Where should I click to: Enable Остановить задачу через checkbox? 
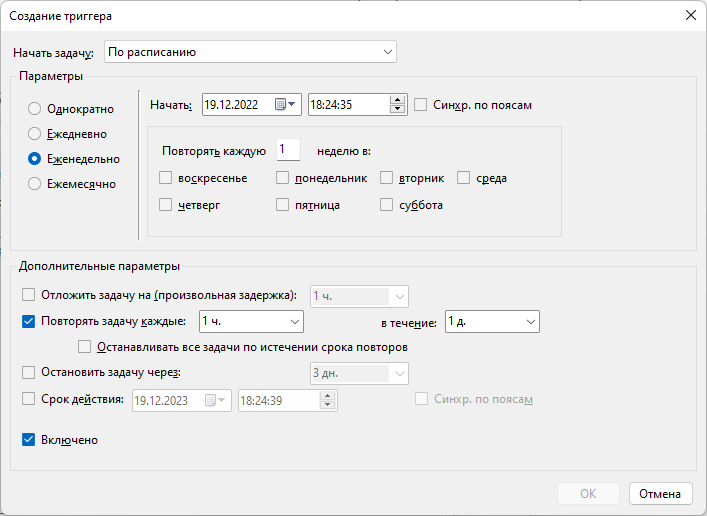coord(28,373)
